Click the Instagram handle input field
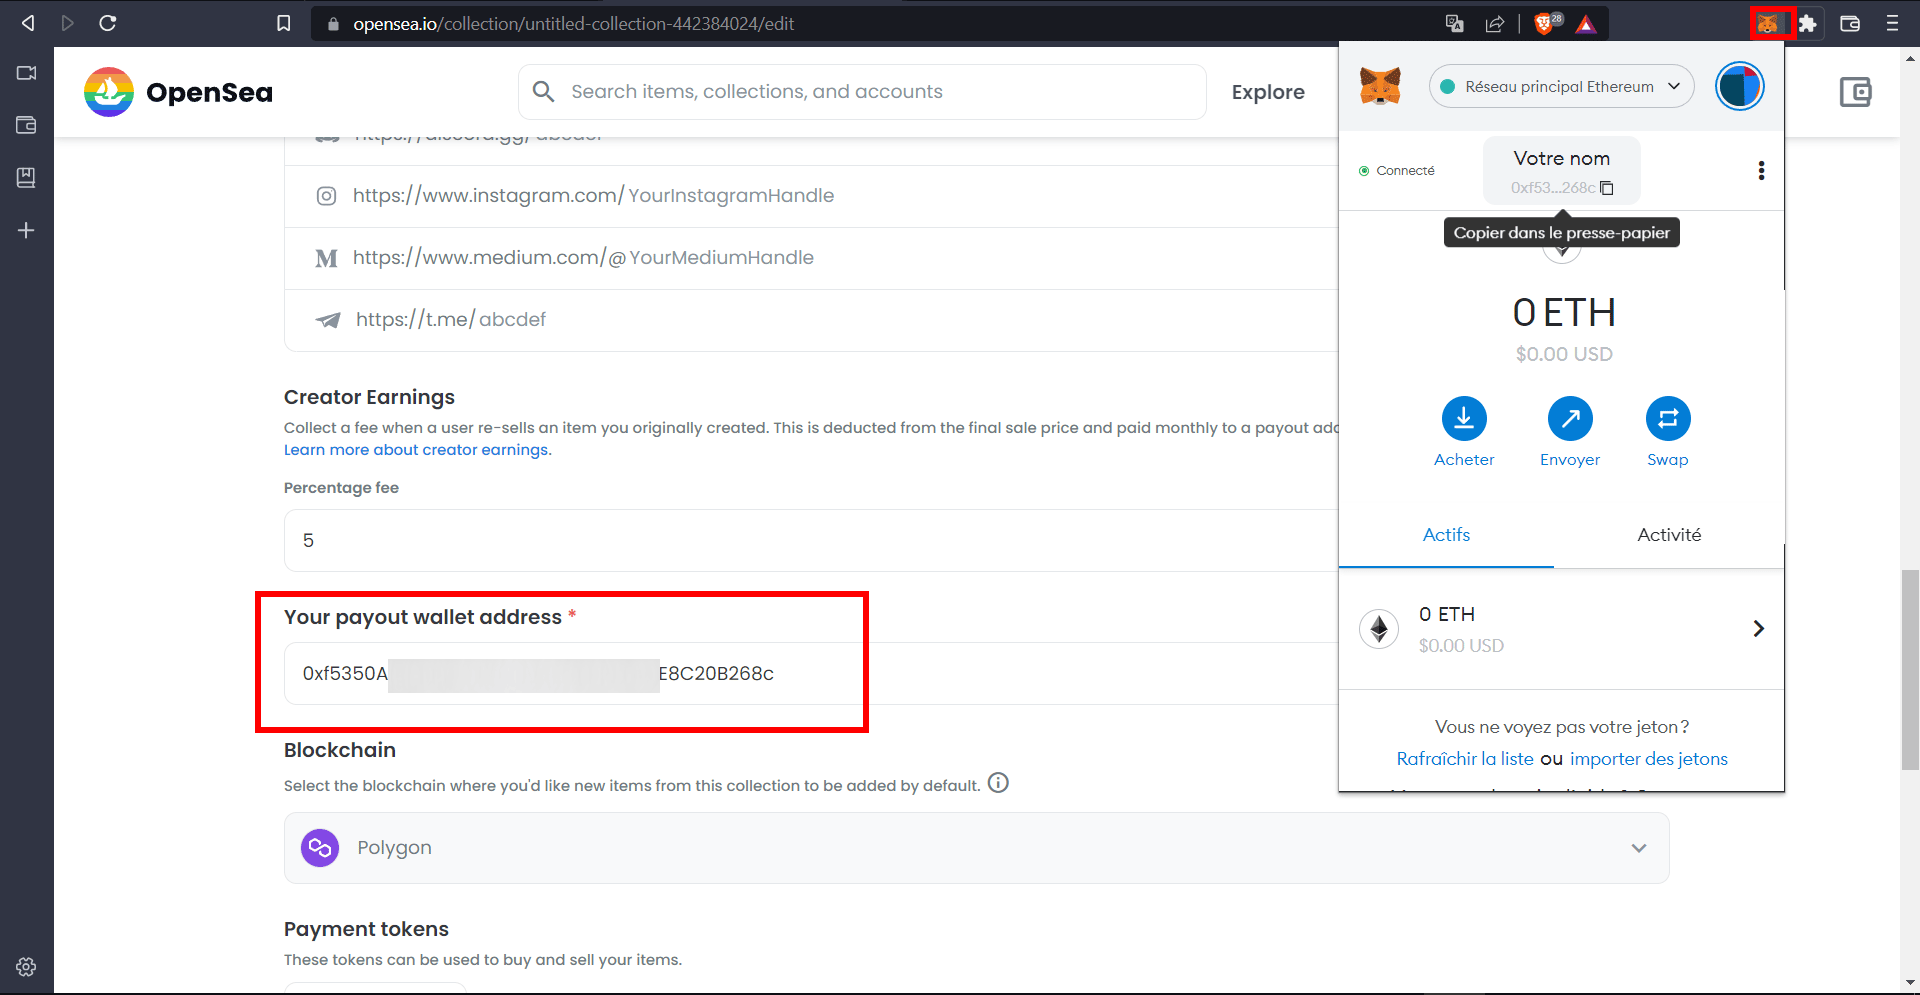The image size is (1920, 995). 811,196
